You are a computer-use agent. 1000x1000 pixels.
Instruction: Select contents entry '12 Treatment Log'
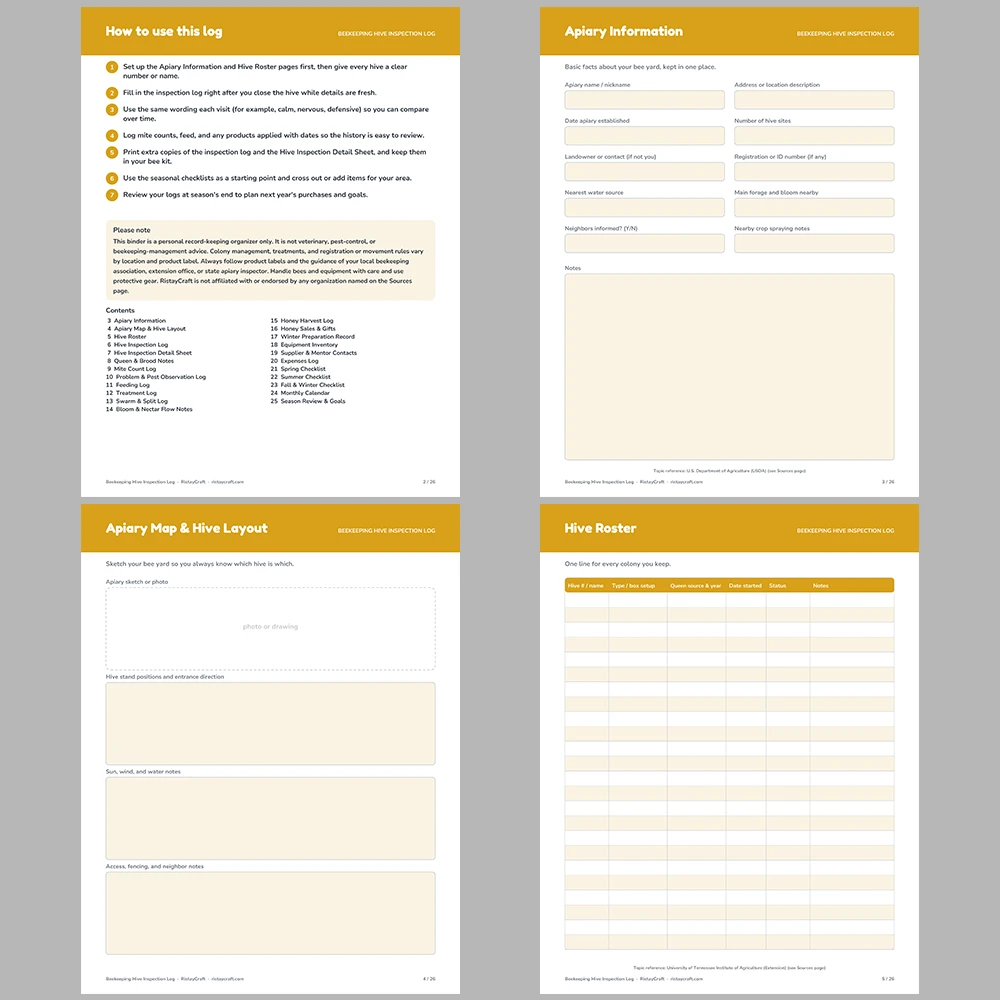click(x=131, y=393)
